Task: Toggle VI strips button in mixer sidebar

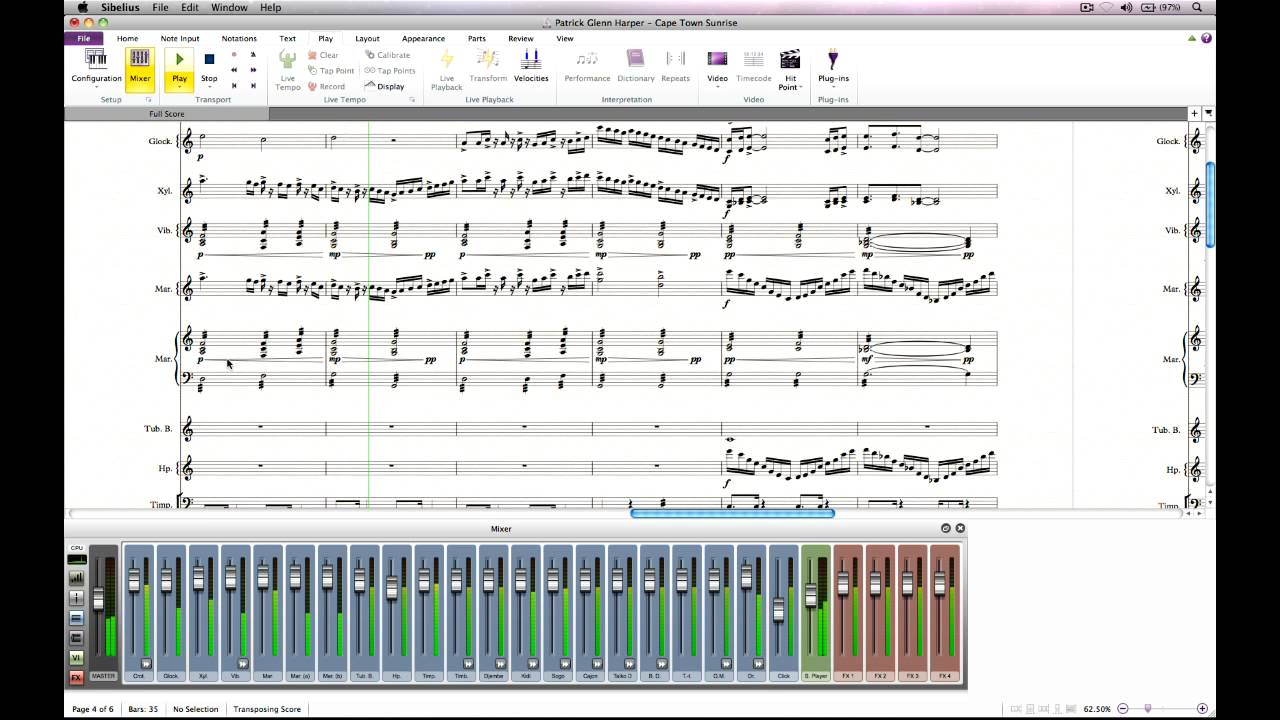Action: (76, 657)
